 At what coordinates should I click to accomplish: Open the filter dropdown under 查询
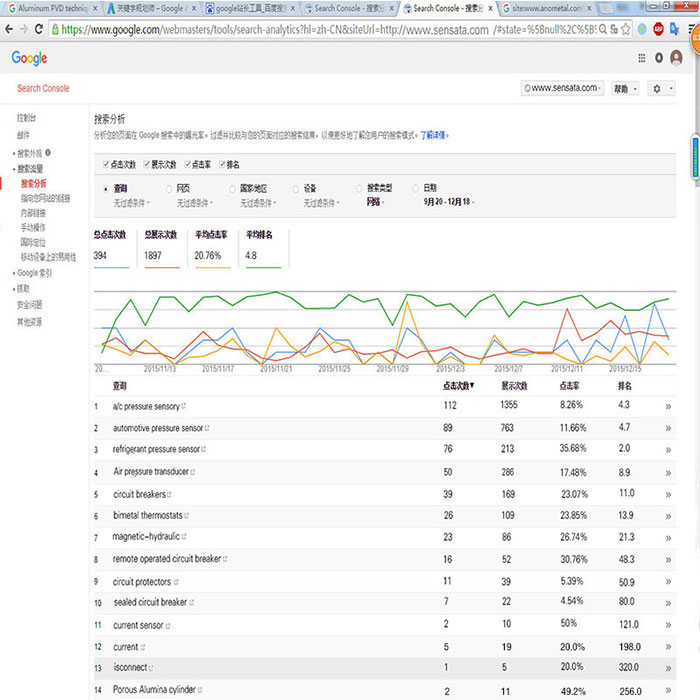point(131,203)
